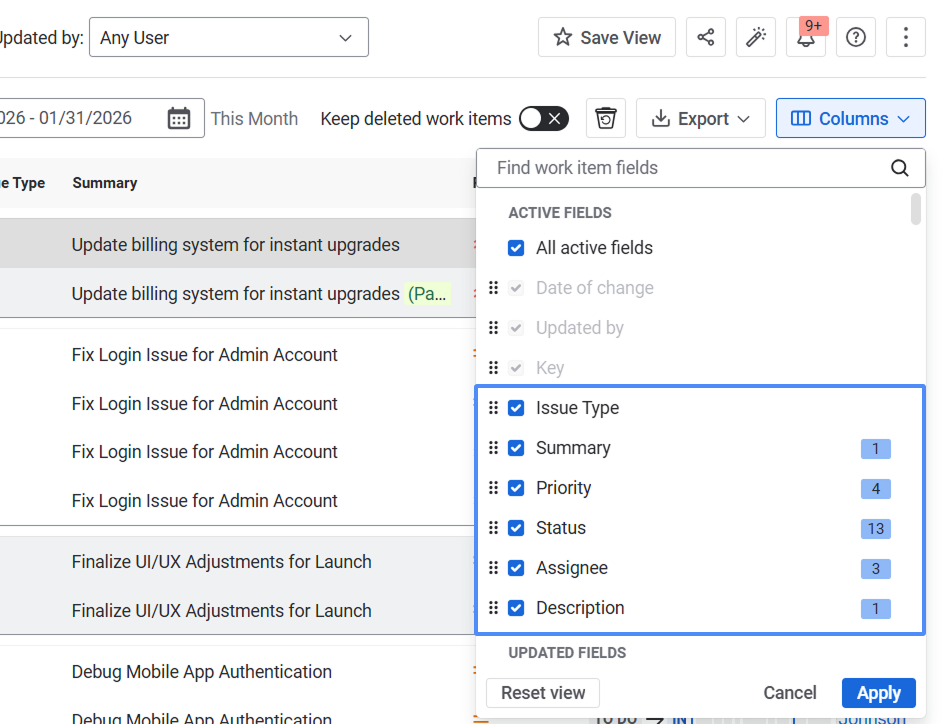The height and width of the screenshot is (724, 947).
Task: Uncheck the All active fields checkbox
Action: pos(516,248)
